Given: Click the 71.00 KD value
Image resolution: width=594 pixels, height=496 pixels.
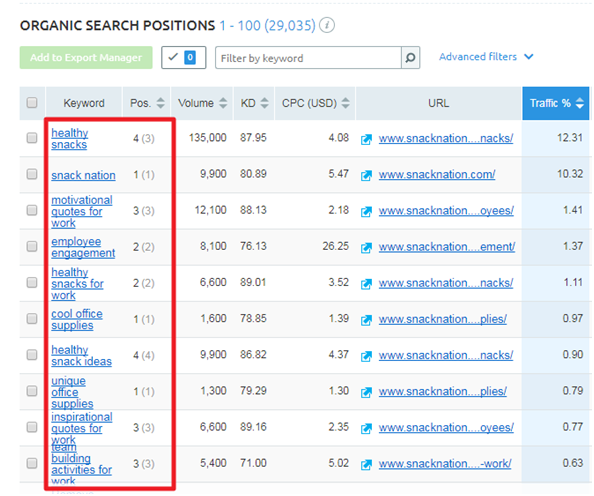Looking at the screenshot, I should (x=253, y=463).
